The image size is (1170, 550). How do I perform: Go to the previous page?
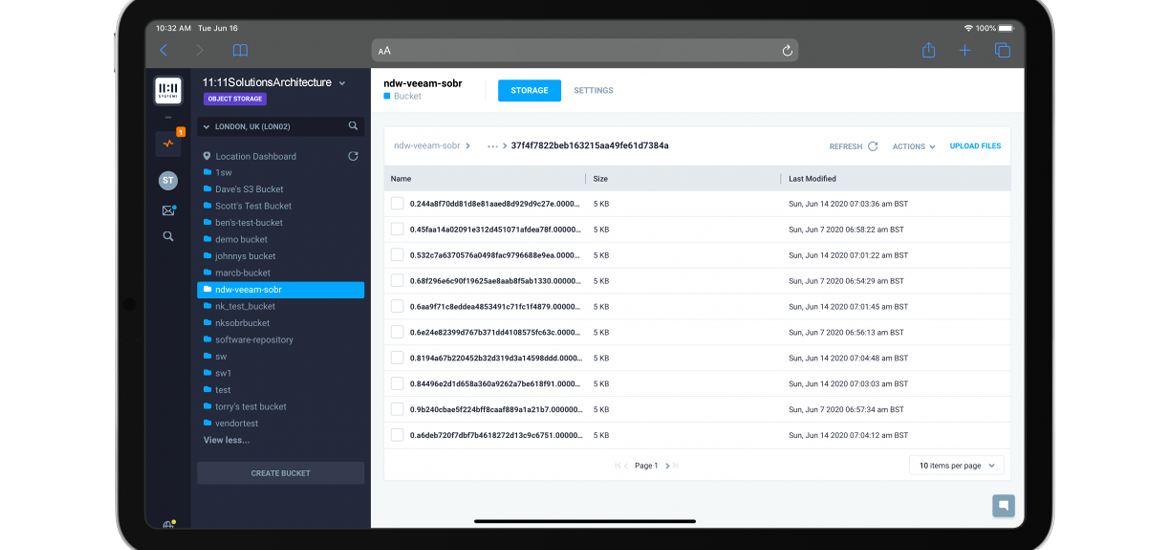626,466
